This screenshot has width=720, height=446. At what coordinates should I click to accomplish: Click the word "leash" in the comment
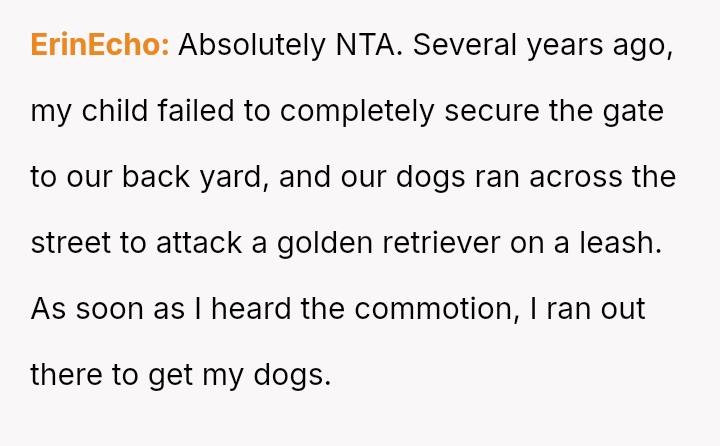(624, 244)
